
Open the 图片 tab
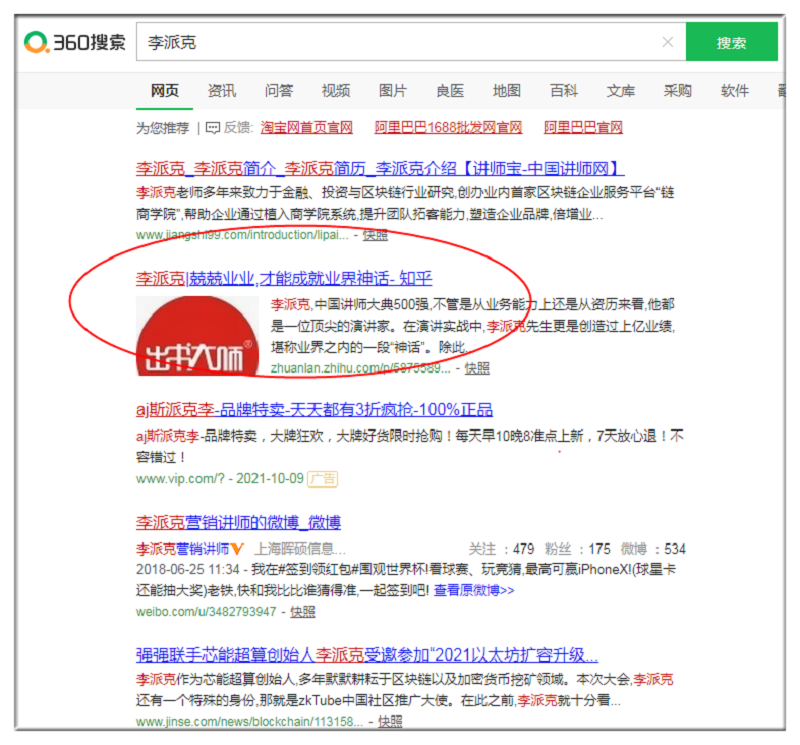(x=393, y=91)
